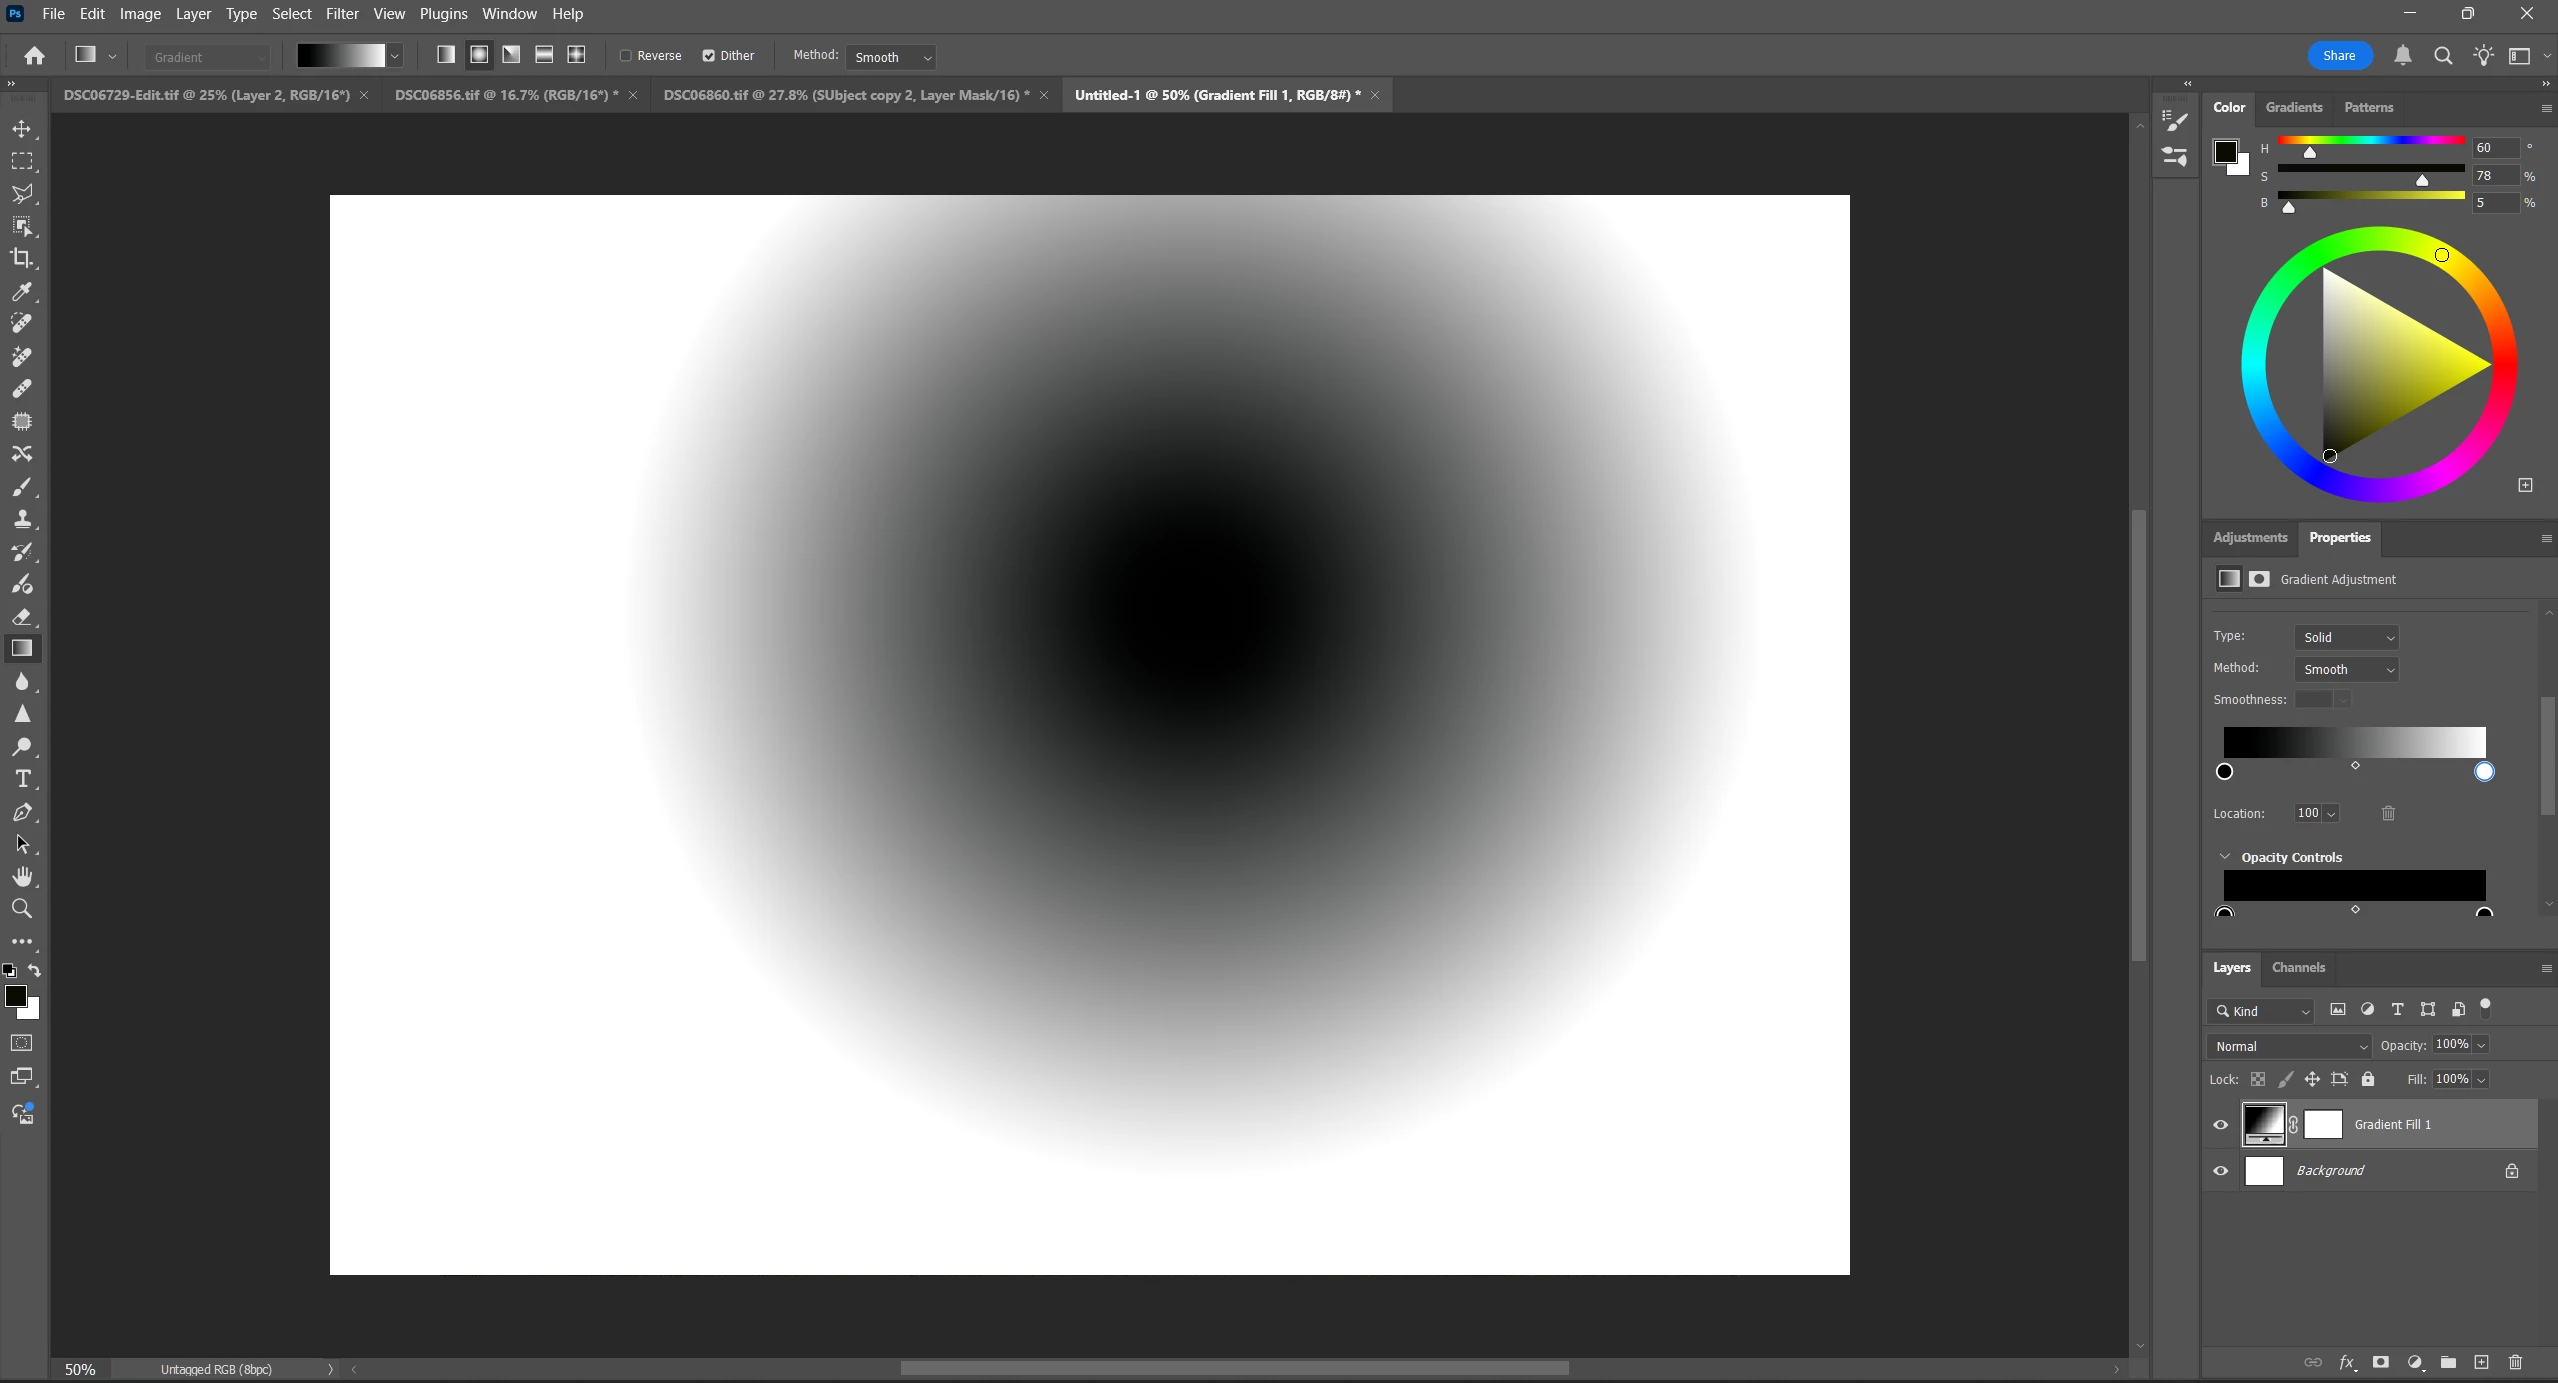The height and width of the screenshot is (1383, 2558).
Task: Click the white gradient color stop
Action: click(x=2484, y=771)
